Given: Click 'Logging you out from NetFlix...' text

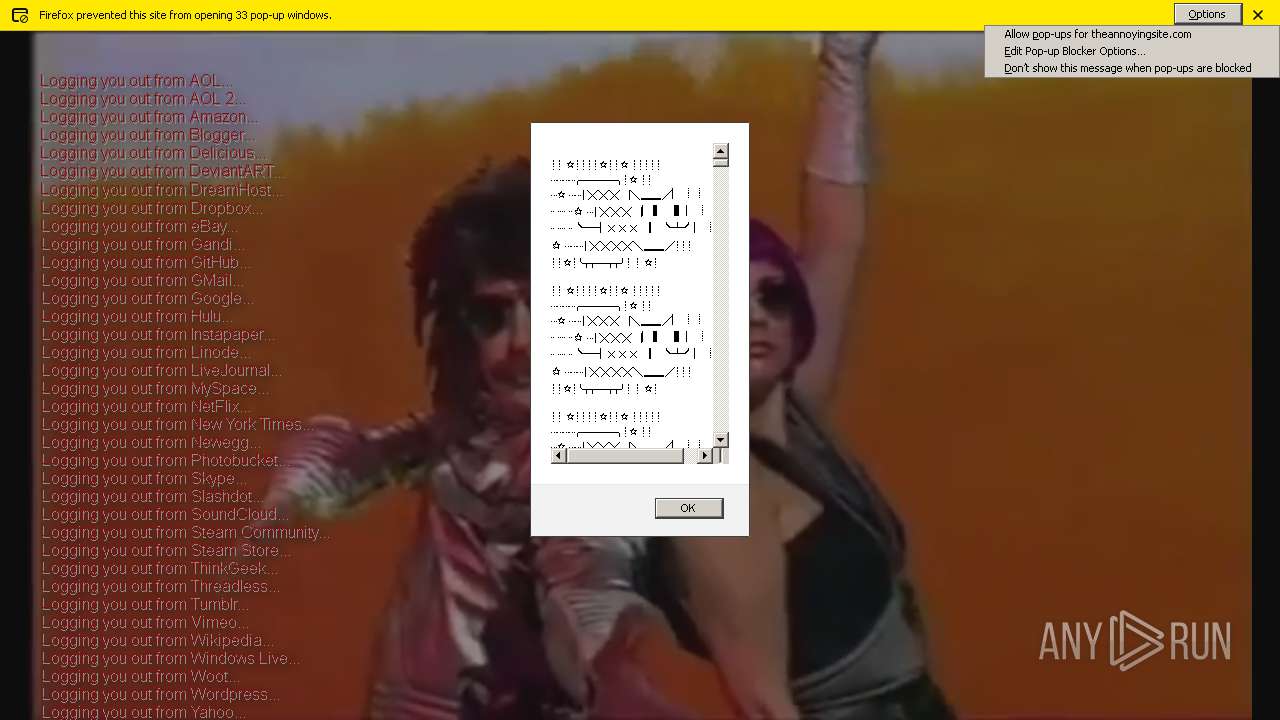Looking at the screenshot, I should tap(146, 406).
